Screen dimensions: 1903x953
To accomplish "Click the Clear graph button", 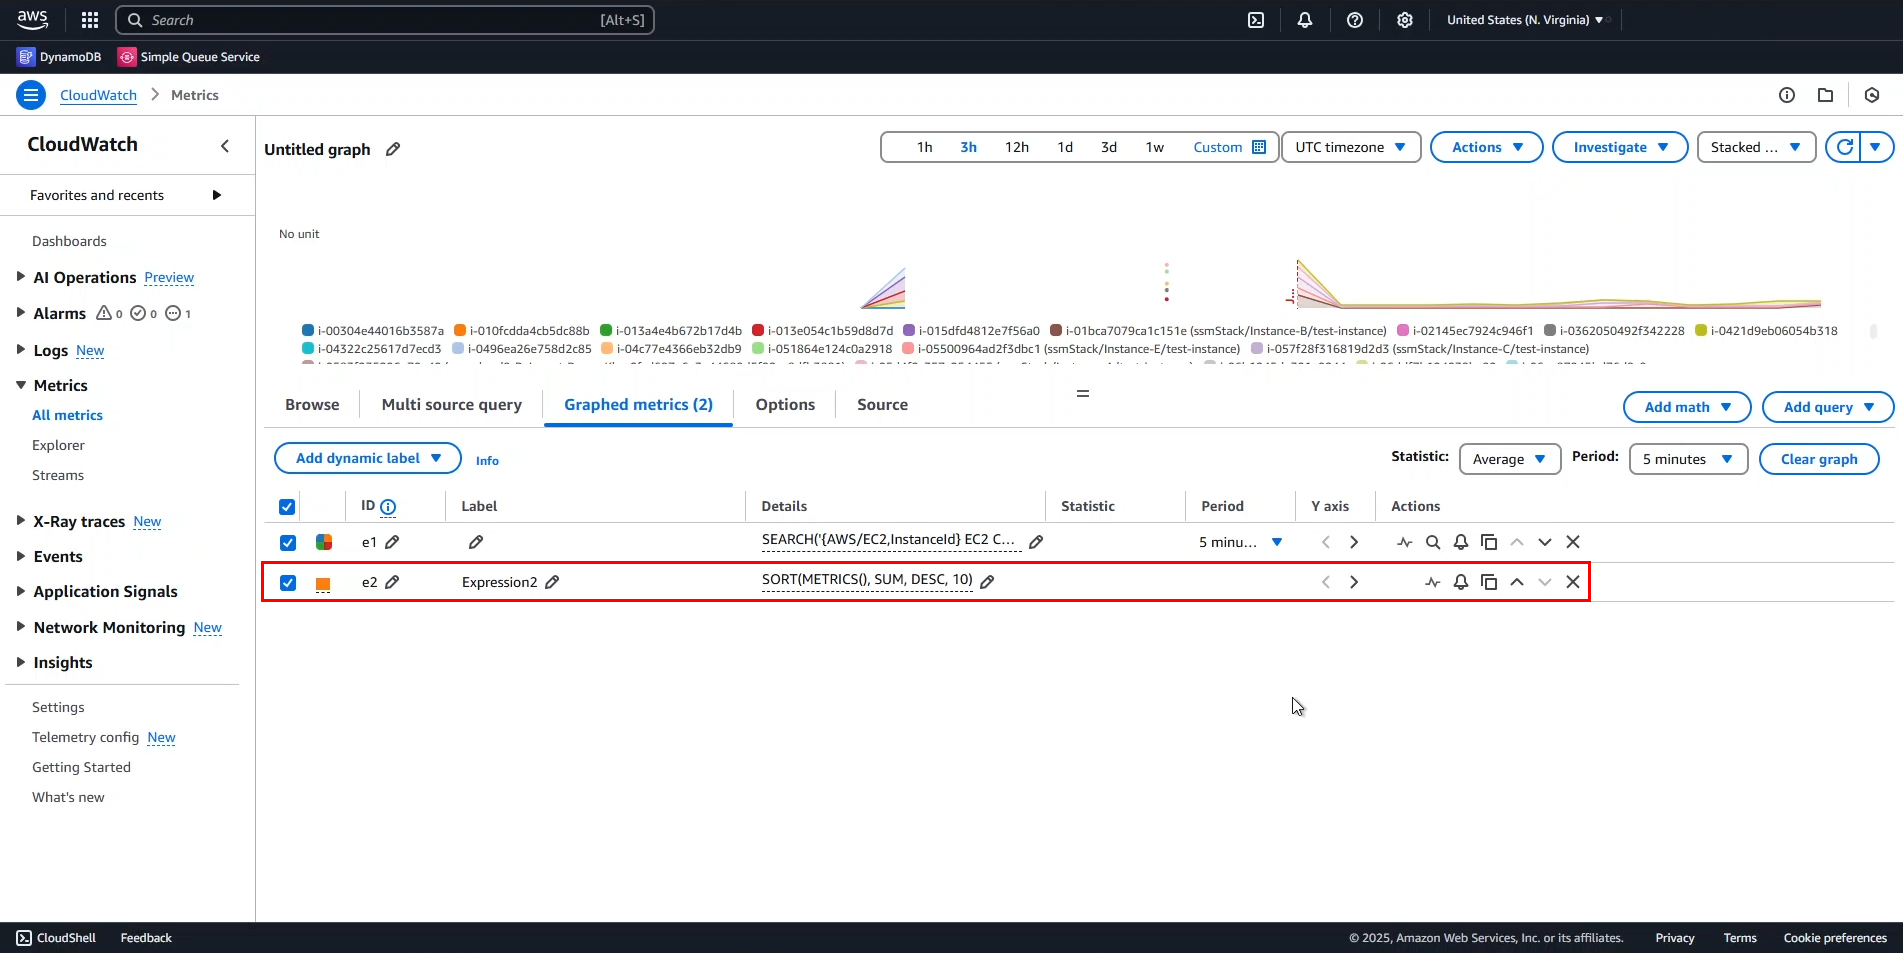I will click(x=1818, y=459).
